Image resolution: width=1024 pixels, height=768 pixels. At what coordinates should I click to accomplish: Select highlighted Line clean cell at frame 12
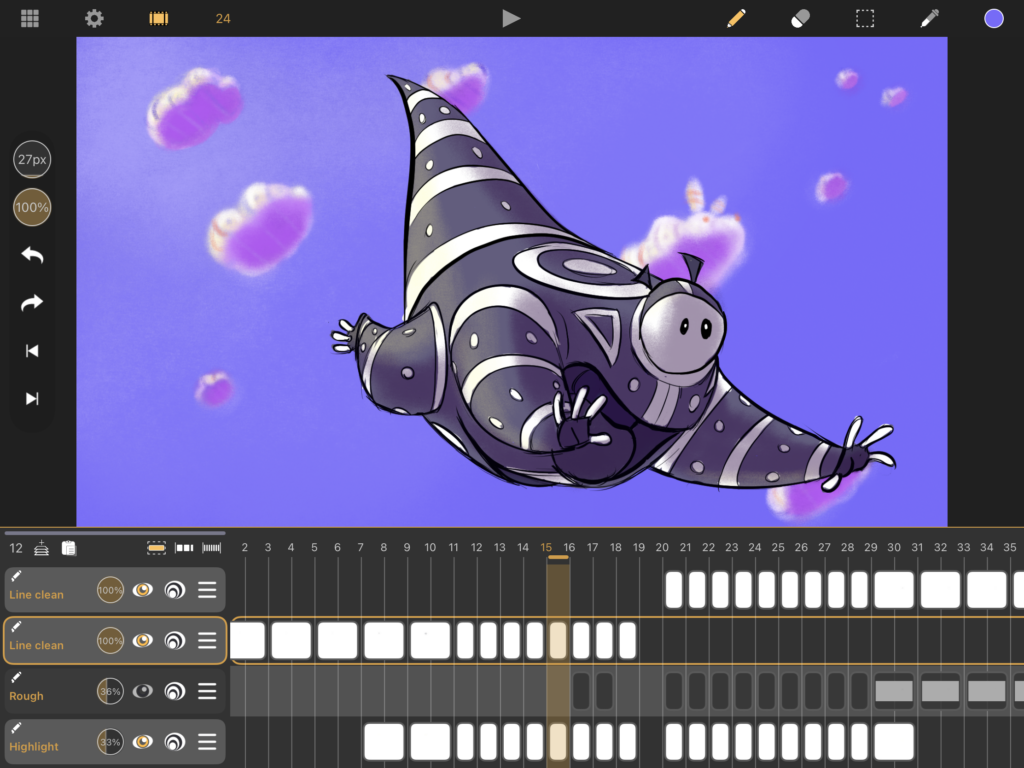tap(488, 641)
